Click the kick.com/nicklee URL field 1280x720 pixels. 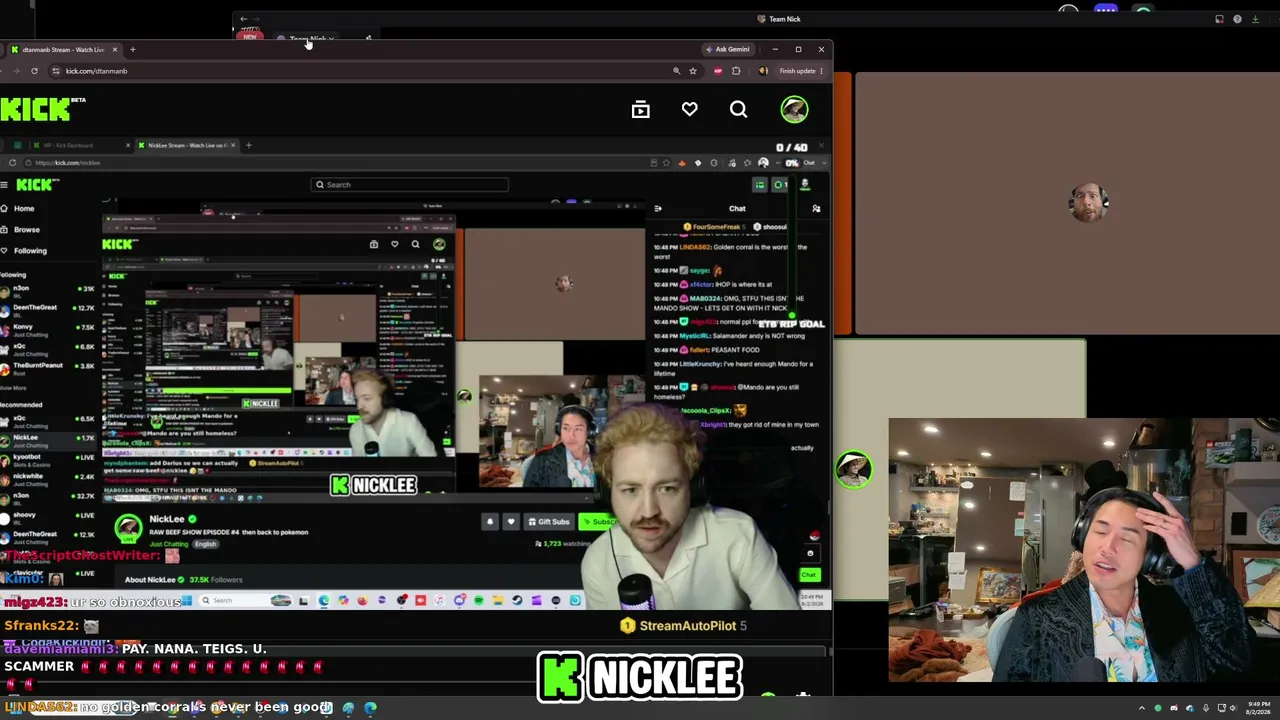point(340,163)
